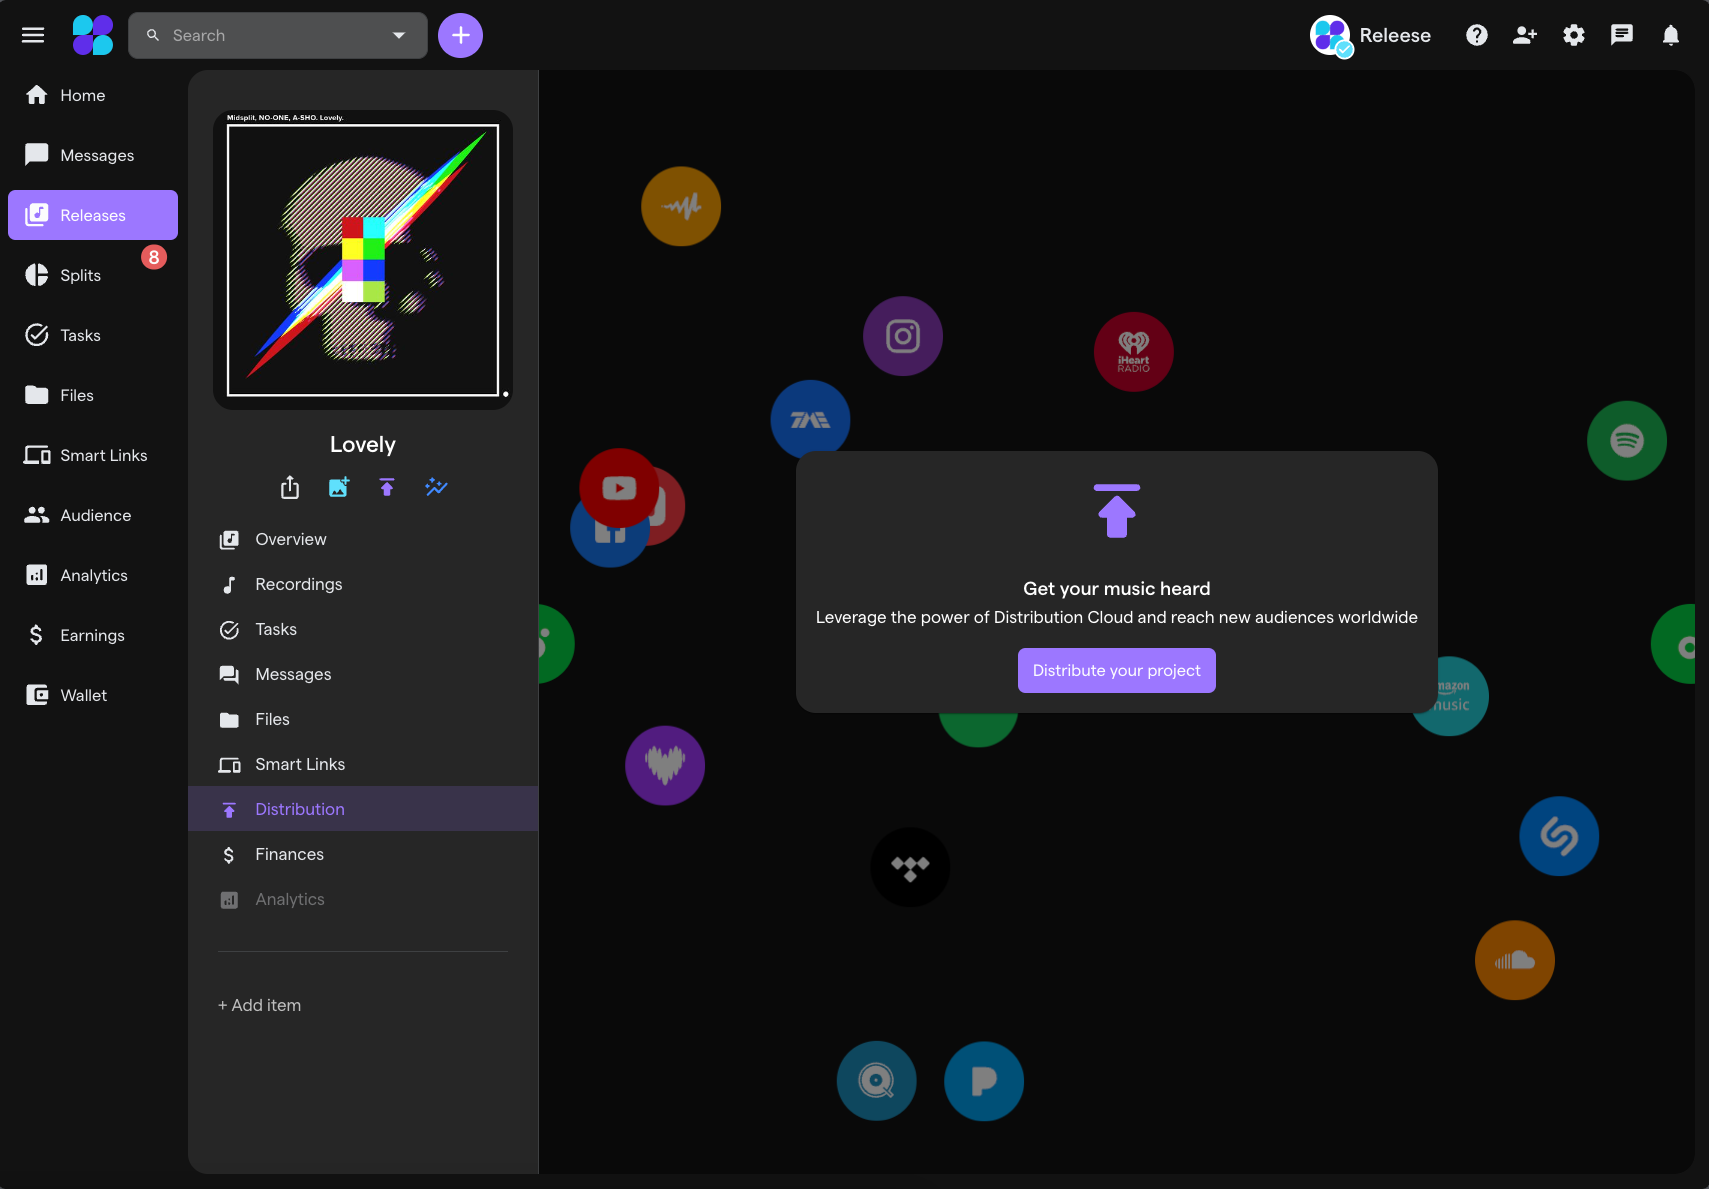This screenshot has height=1189, width=1709.
Task: Open Audience in the main sidebar
Action: (x=93, y=515)
